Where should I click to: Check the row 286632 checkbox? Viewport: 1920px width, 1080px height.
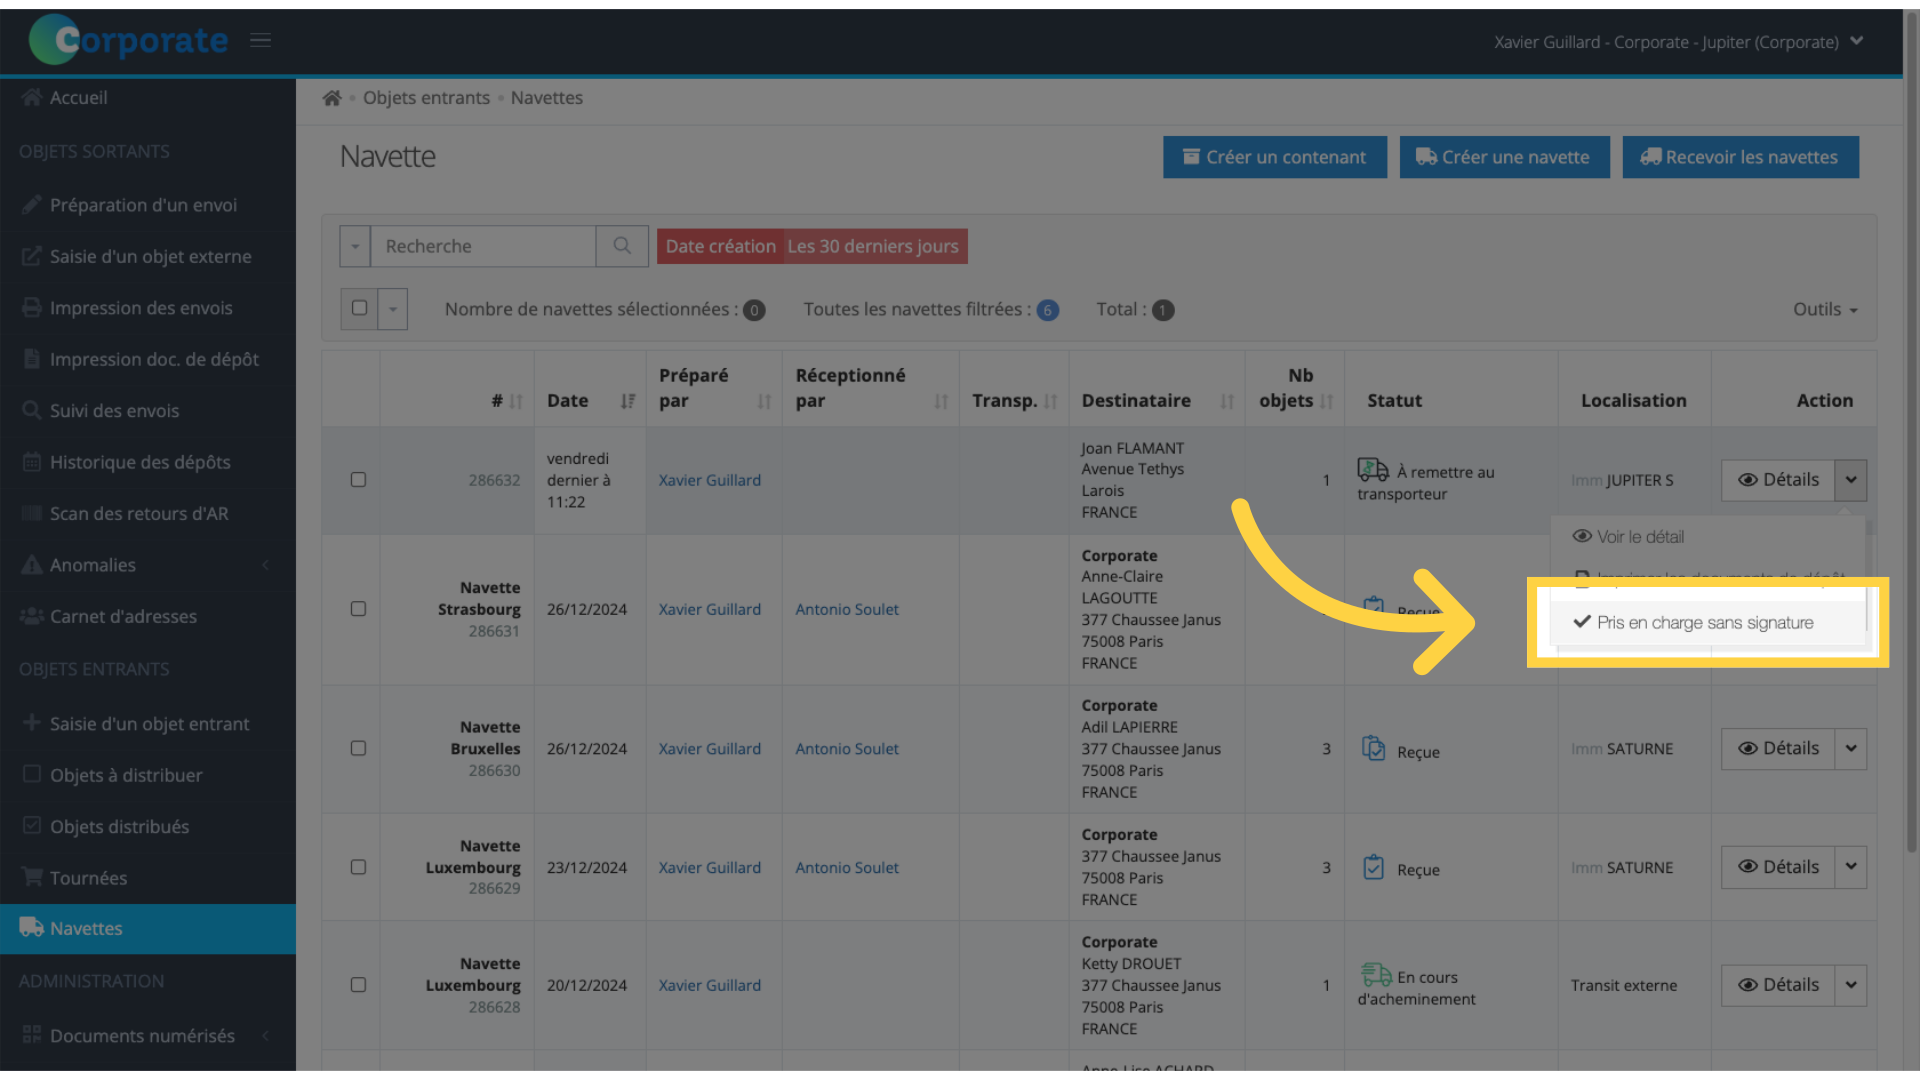(358, 480)
